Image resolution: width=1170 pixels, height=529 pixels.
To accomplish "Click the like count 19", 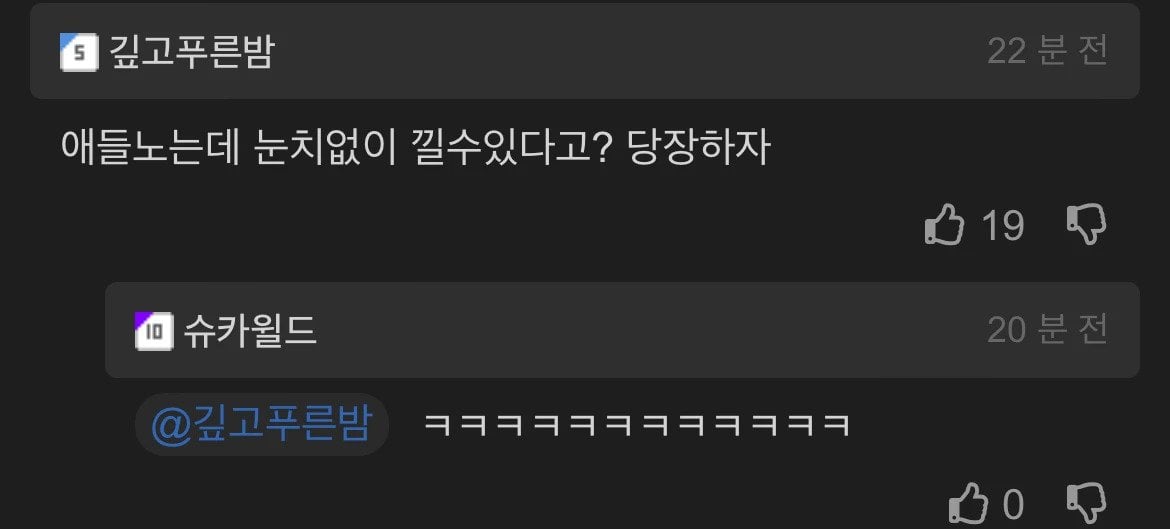I will (1002, 225).
